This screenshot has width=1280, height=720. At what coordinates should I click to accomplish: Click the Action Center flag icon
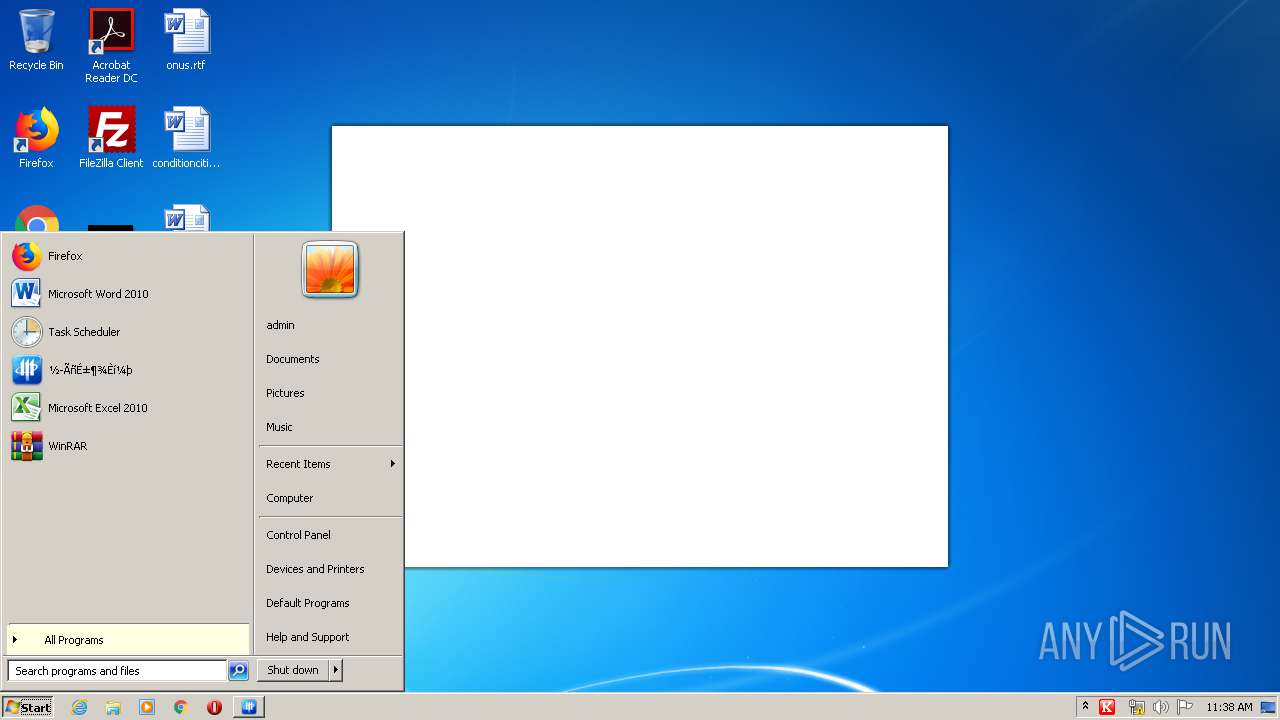[1185, 707]
